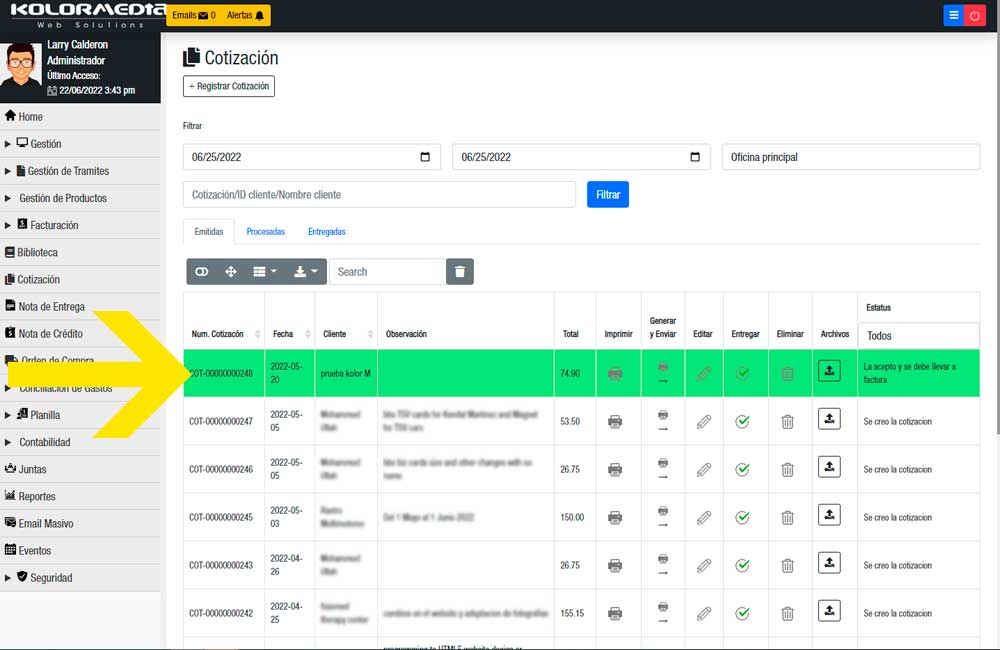Sort the table by Cliente column
The width and height of the screenshot is (1000, 650).
point(346,334)
